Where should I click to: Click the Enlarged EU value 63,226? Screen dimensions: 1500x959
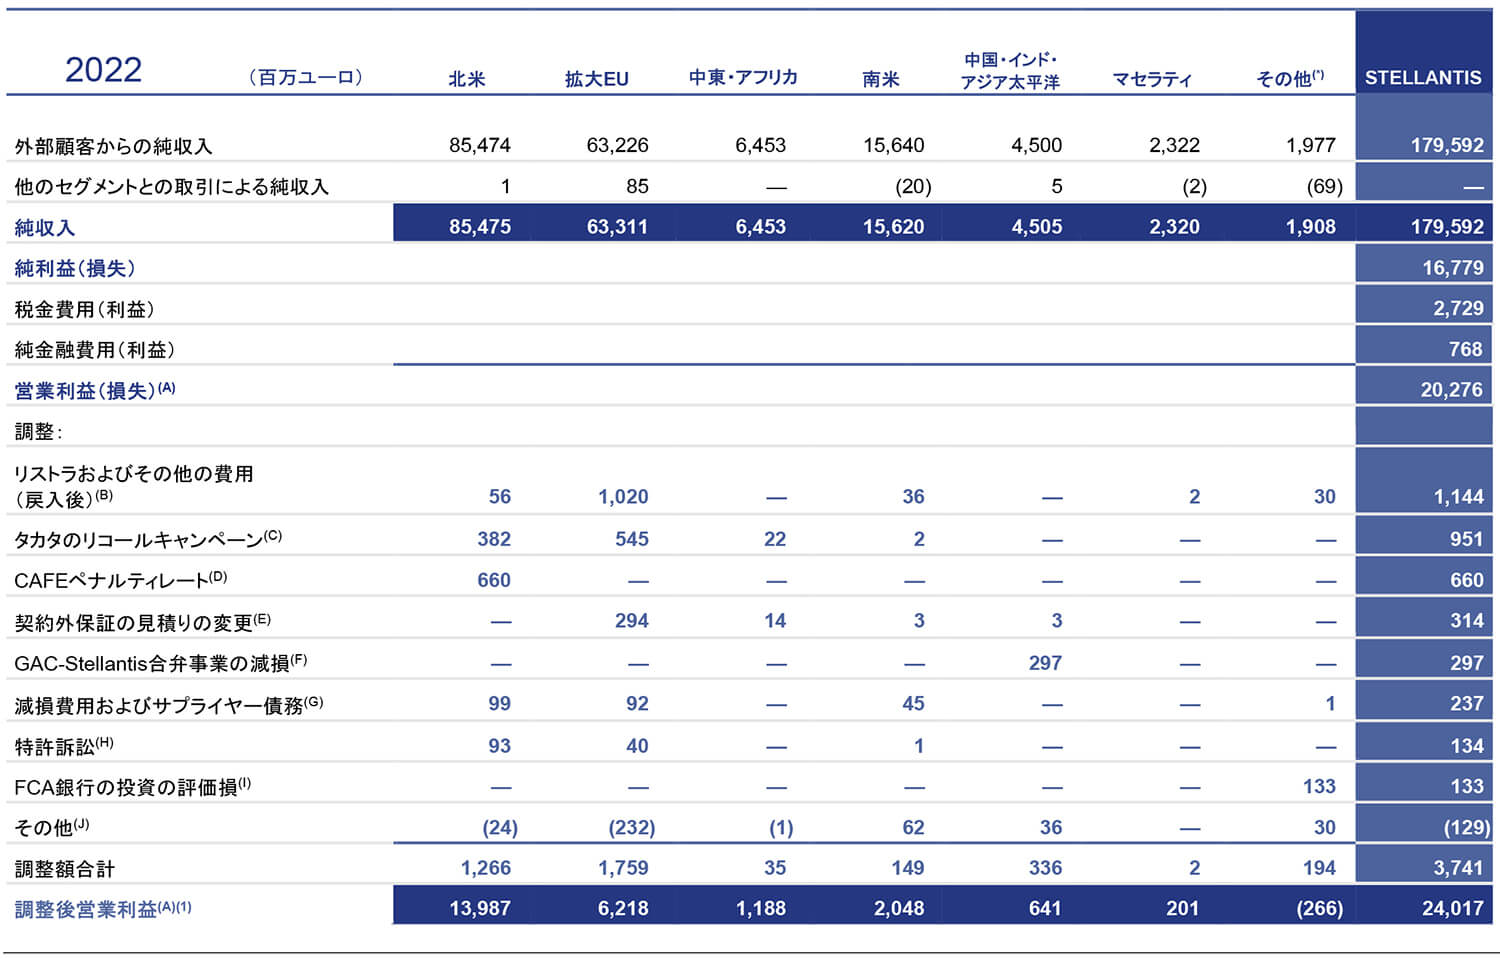click(x=617, y=145)
